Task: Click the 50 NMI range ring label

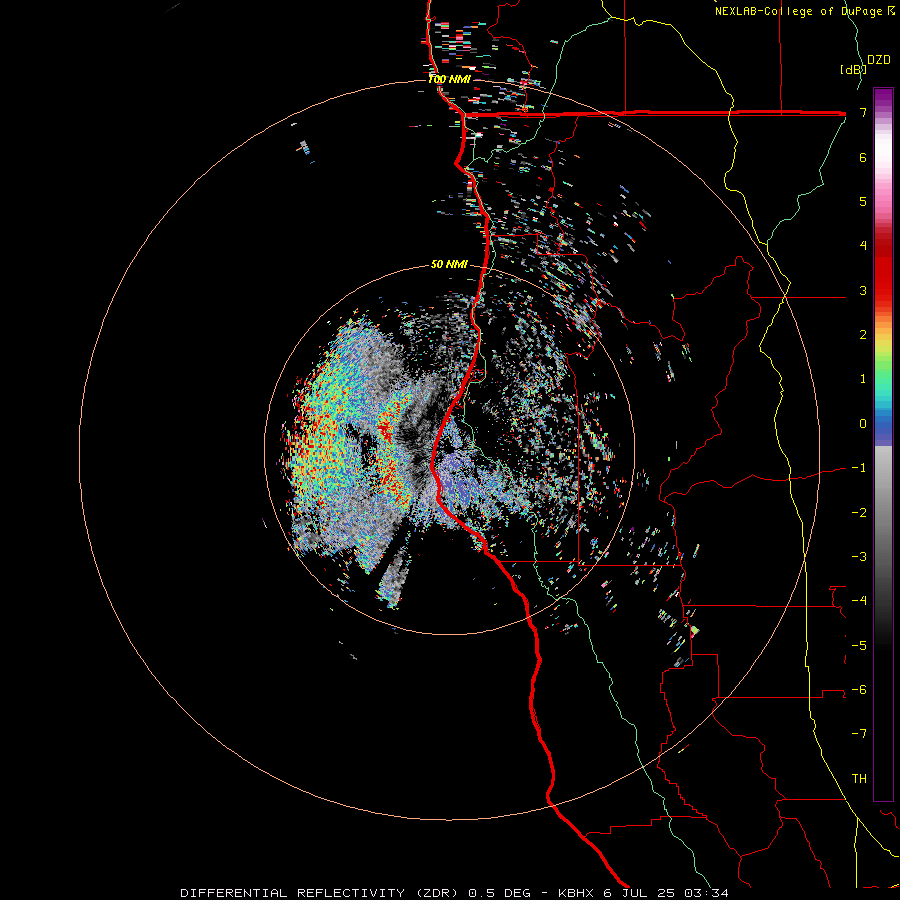Action: coord(449,264)
